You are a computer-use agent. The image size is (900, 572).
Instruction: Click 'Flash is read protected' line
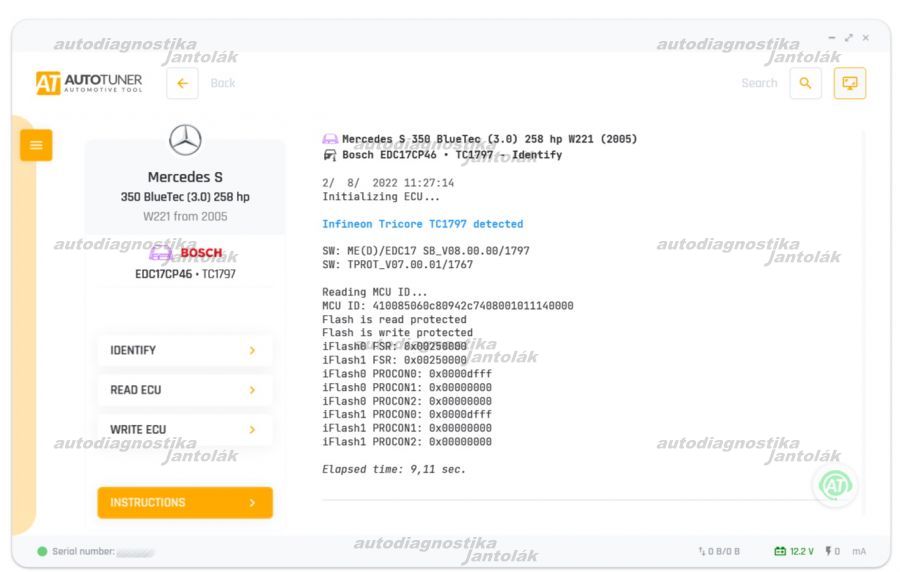394,320
